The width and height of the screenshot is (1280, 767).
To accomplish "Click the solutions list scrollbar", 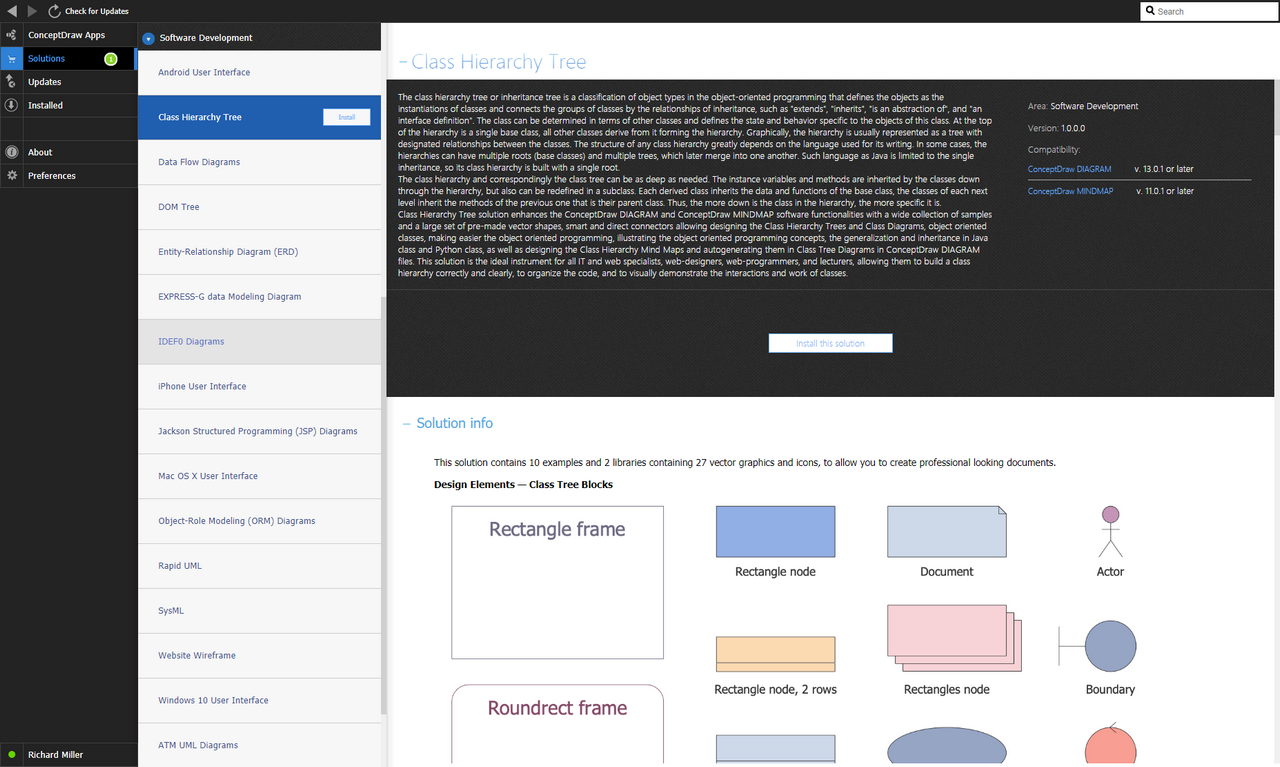I will click(x=384, y=506).
